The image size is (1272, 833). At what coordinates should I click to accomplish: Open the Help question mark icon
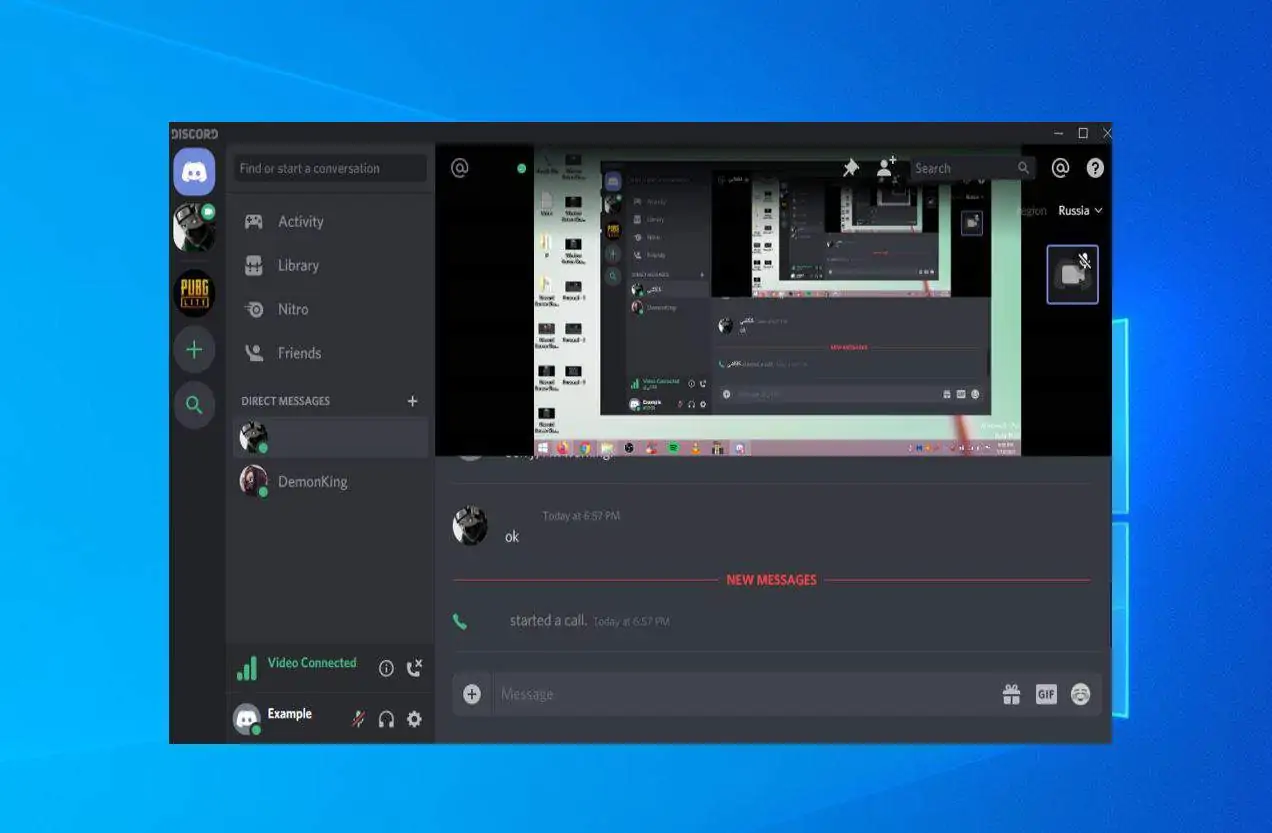(1095, 168)
